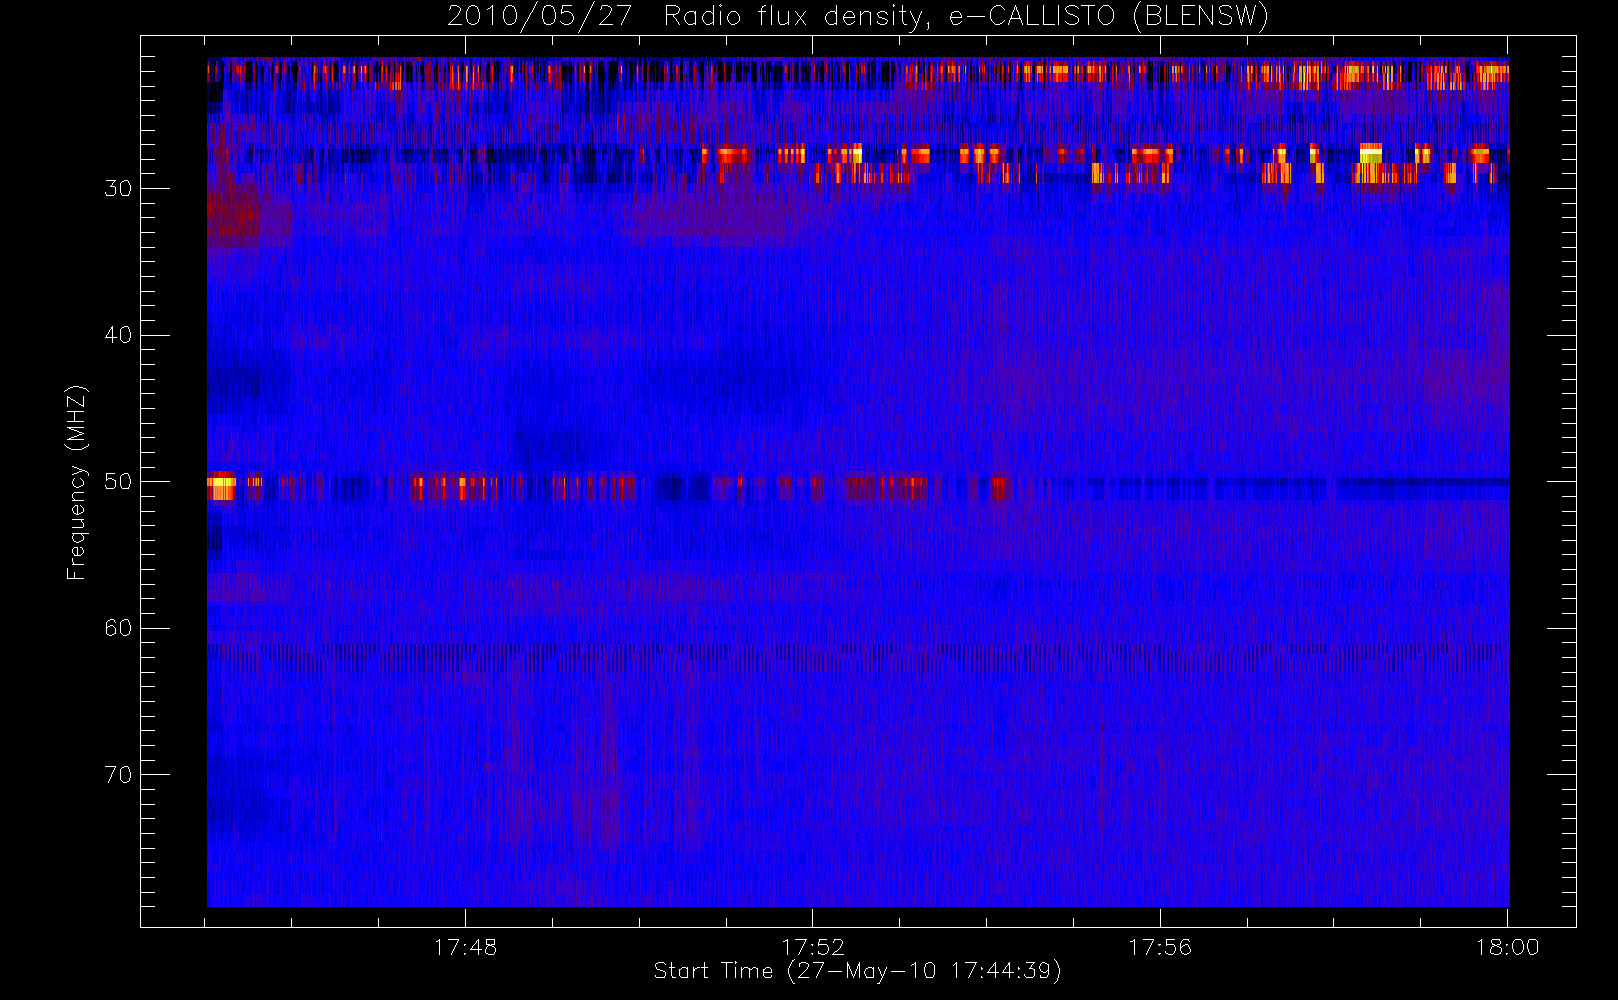Click the bright yellow burst at 50 MHz start
Viewport: 1618px width, 1000px height.
click(221, 487)
